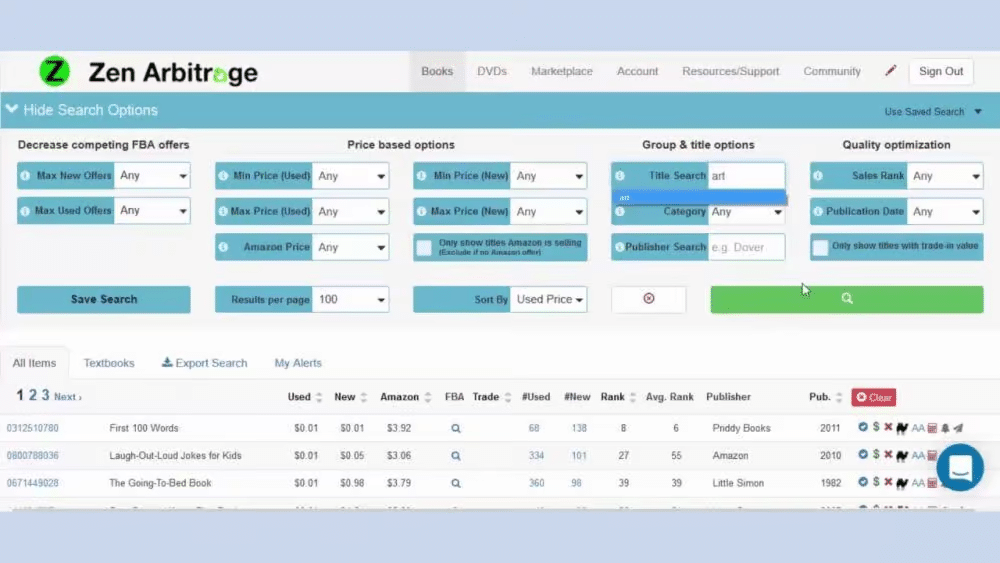This screenshot has width=1000, height=563.
Task: Click the red circle reset search button
Action: [649, 298]
